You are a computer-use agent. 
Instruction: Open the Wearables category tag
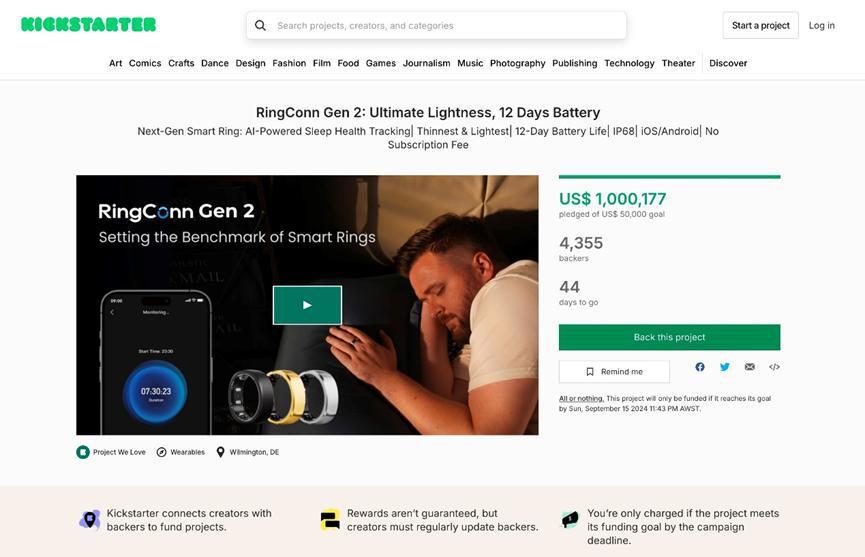pyautogui.click(x=180, y=452)
